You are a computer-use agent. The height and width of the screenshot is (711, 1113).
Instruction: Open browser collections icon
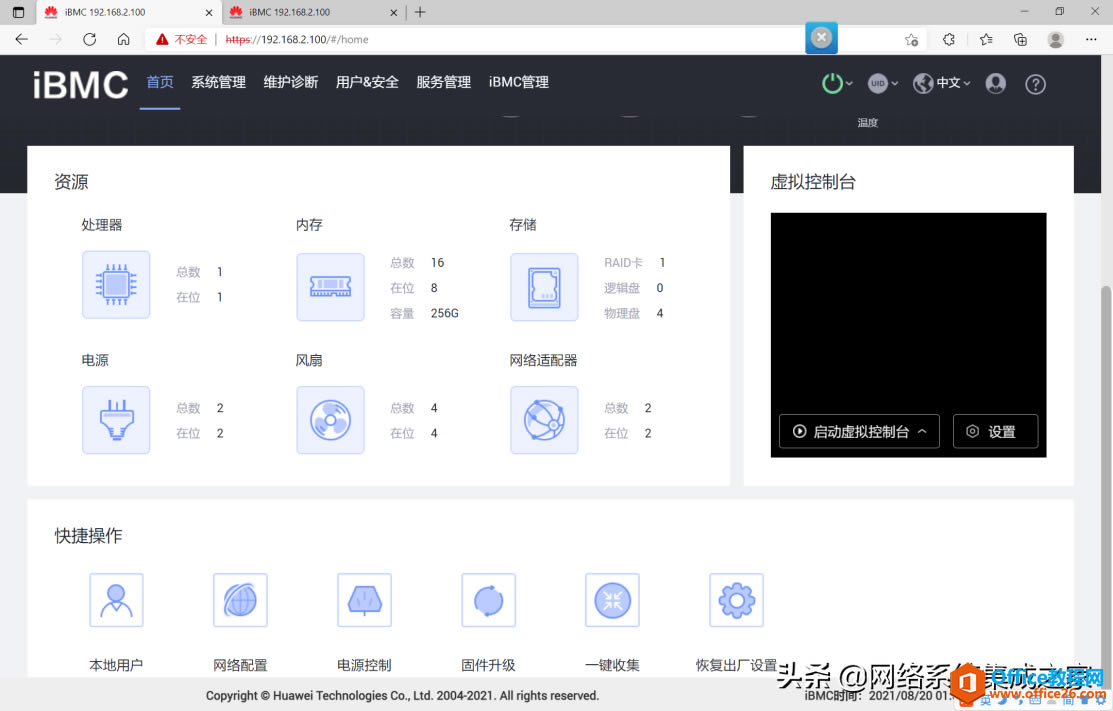click(1020, 40)
